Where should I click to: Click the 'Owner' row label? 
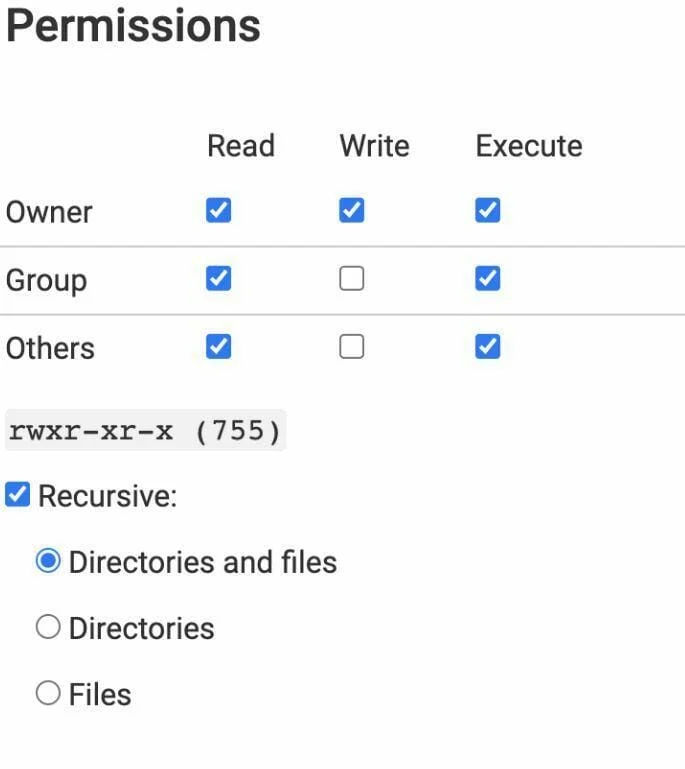tap(49, 212)
